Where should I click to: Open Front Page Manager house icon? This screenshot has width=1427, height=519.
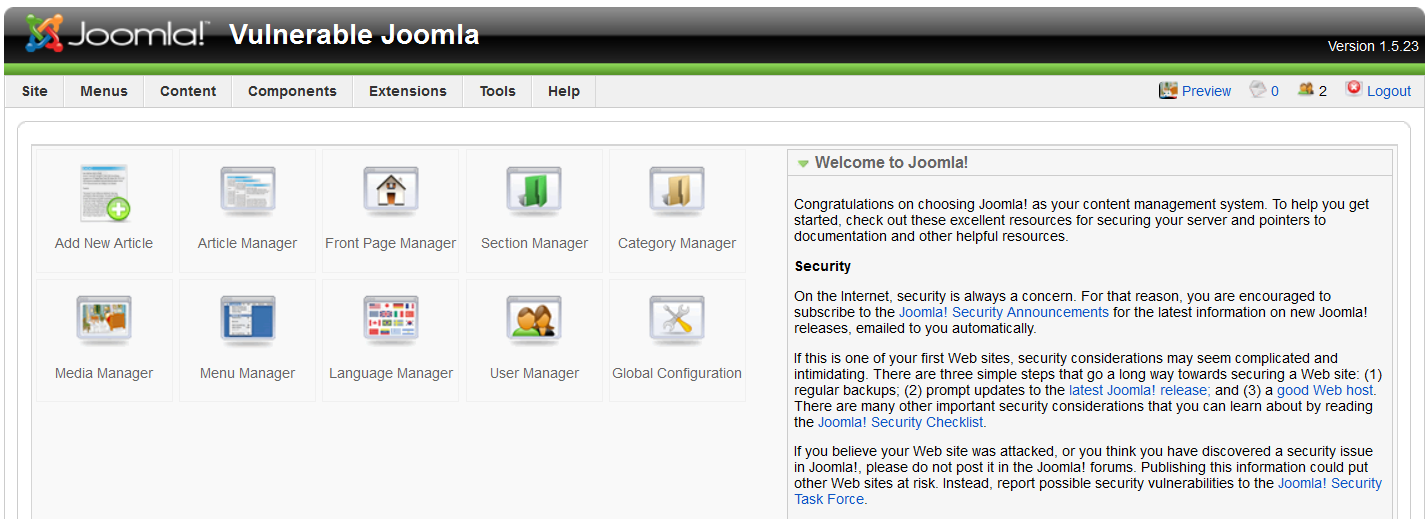tap(391, 194)
